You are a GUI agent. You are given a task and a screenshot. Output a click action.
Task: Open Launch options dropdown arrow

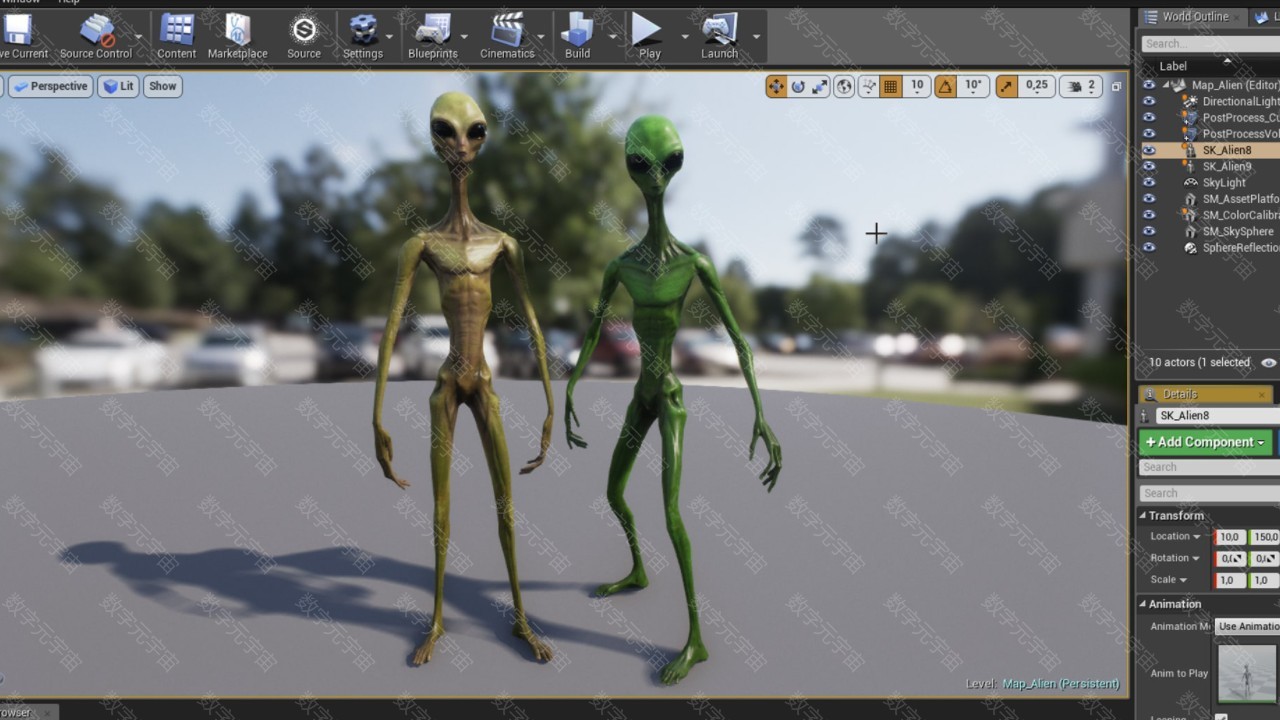[756, 37]
